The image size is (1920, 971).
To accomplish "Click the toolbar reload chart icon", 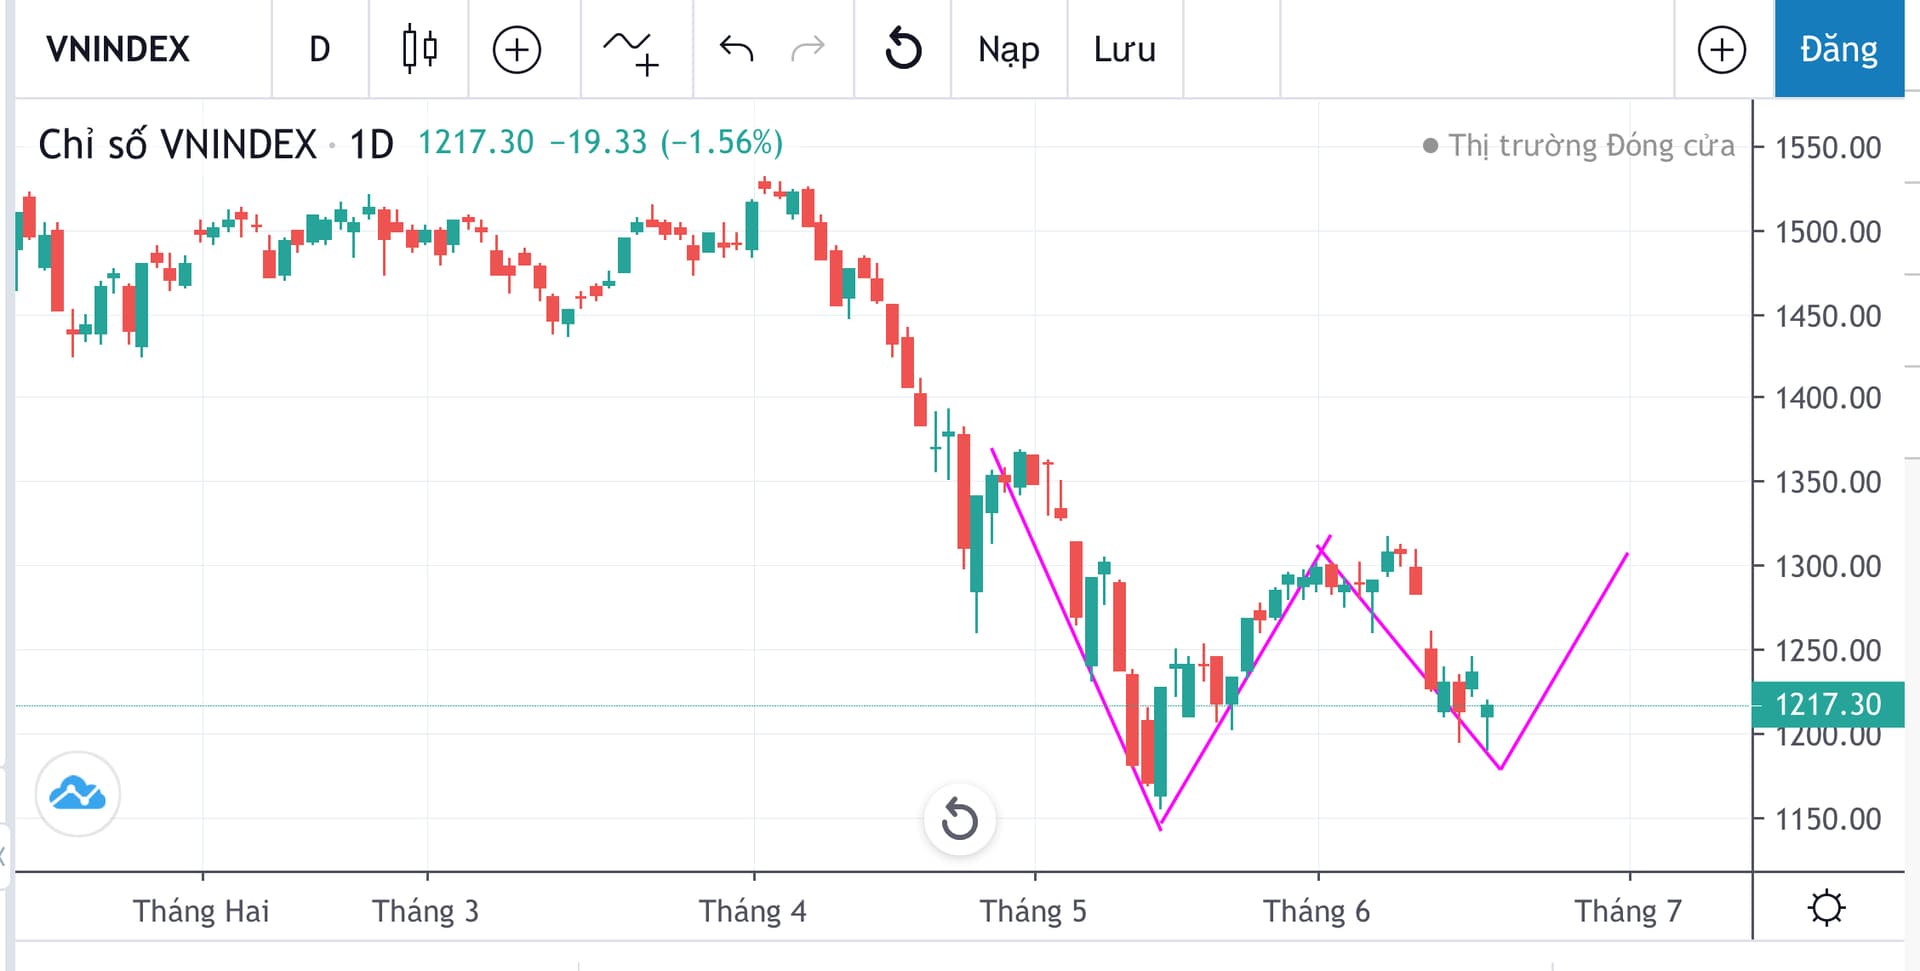I will tap(903, 49).
